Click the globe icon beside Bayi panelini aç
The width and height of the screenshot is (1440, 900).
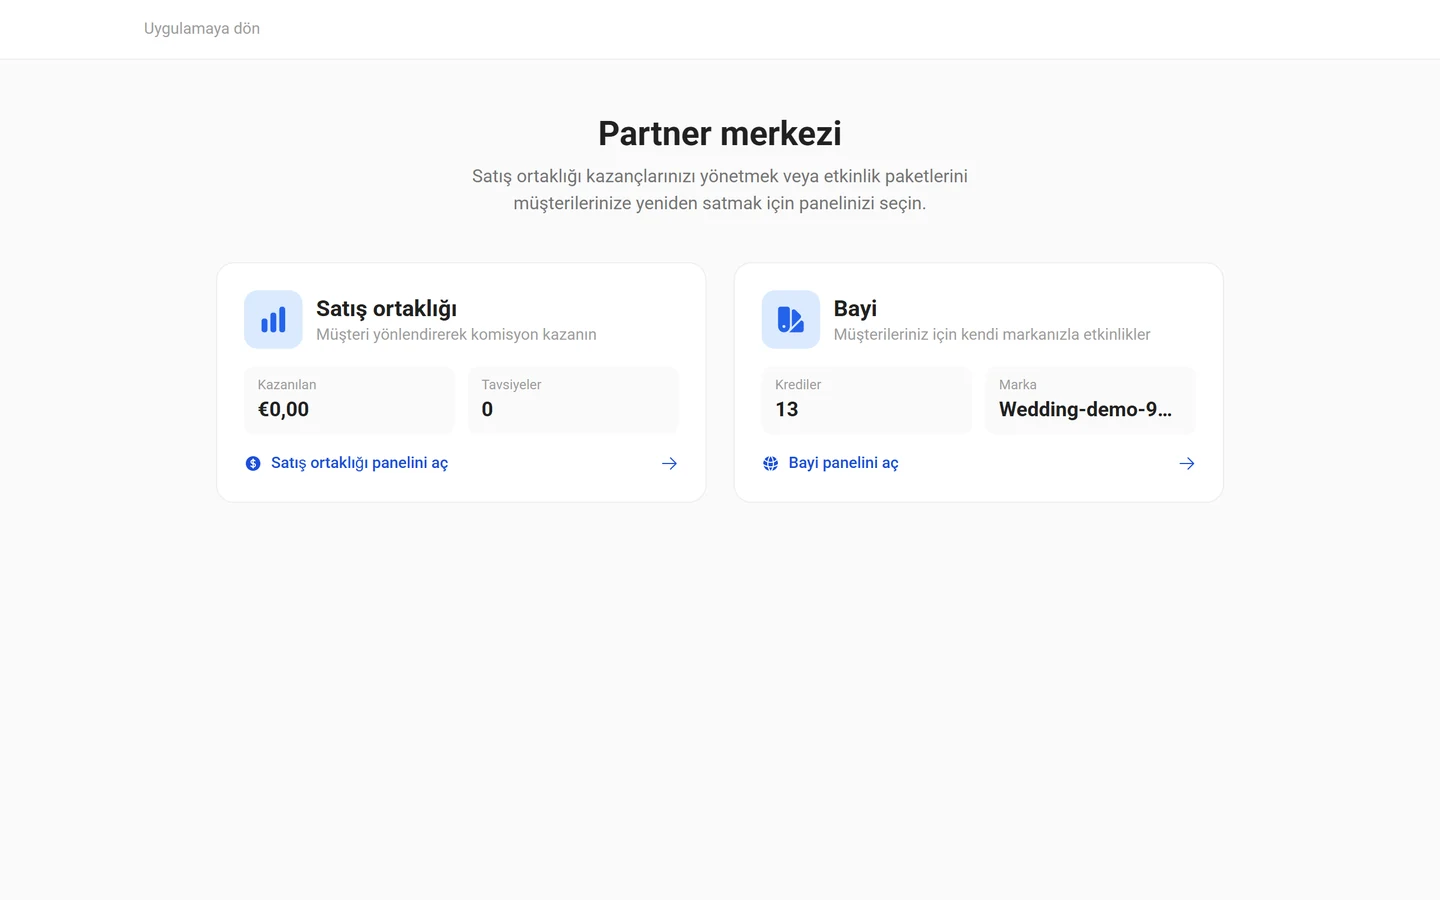point(770,463)
